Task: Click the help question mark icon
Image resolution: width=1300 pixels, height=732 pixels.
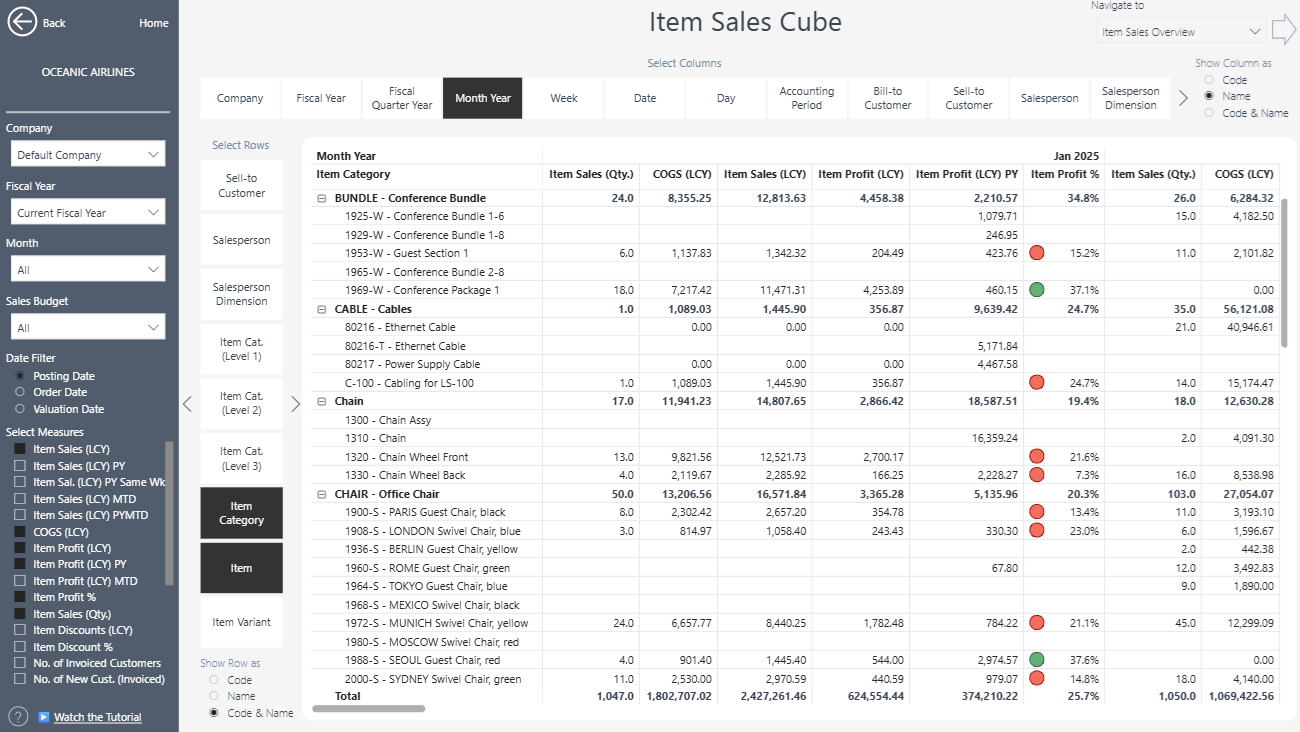Action: (18, 716)
